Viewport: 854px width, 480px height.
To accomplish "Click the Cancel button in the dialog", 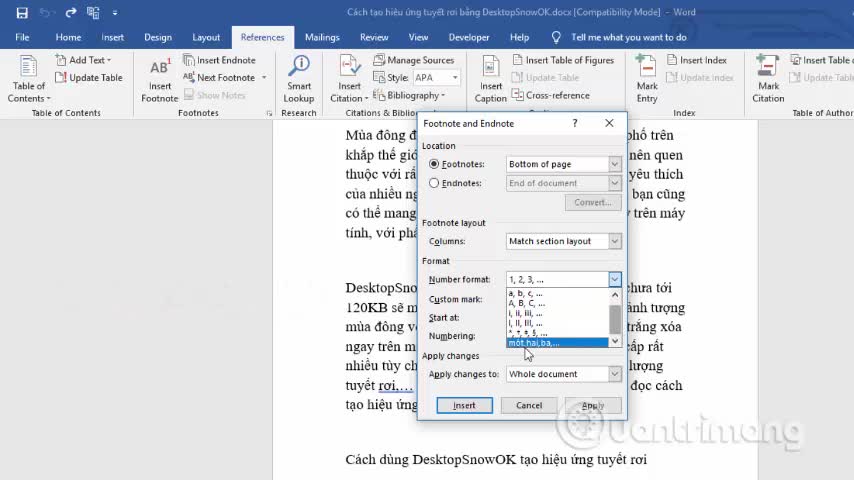I will coord(529,405).
